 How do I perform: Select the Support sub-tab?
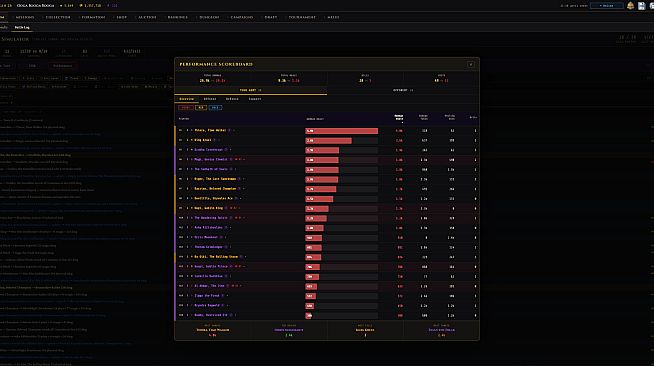[x=255, y=99]
